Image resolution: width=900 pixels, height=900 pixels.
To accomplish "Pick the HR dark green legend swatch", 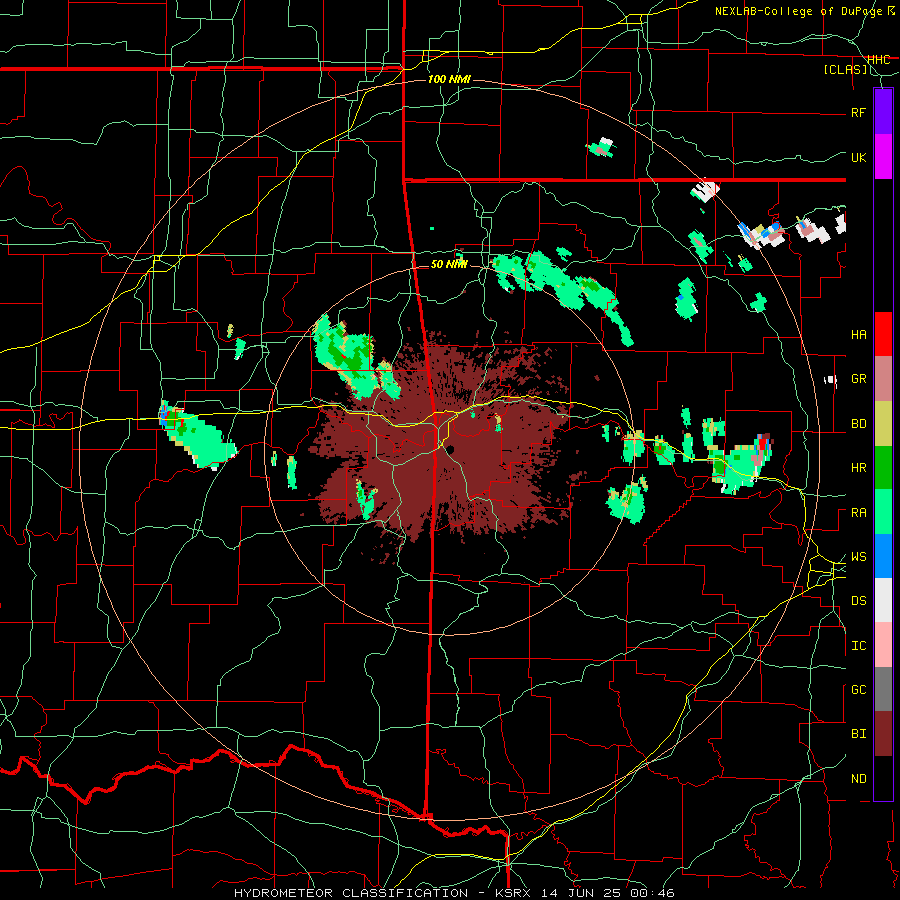I will (883, 468).
